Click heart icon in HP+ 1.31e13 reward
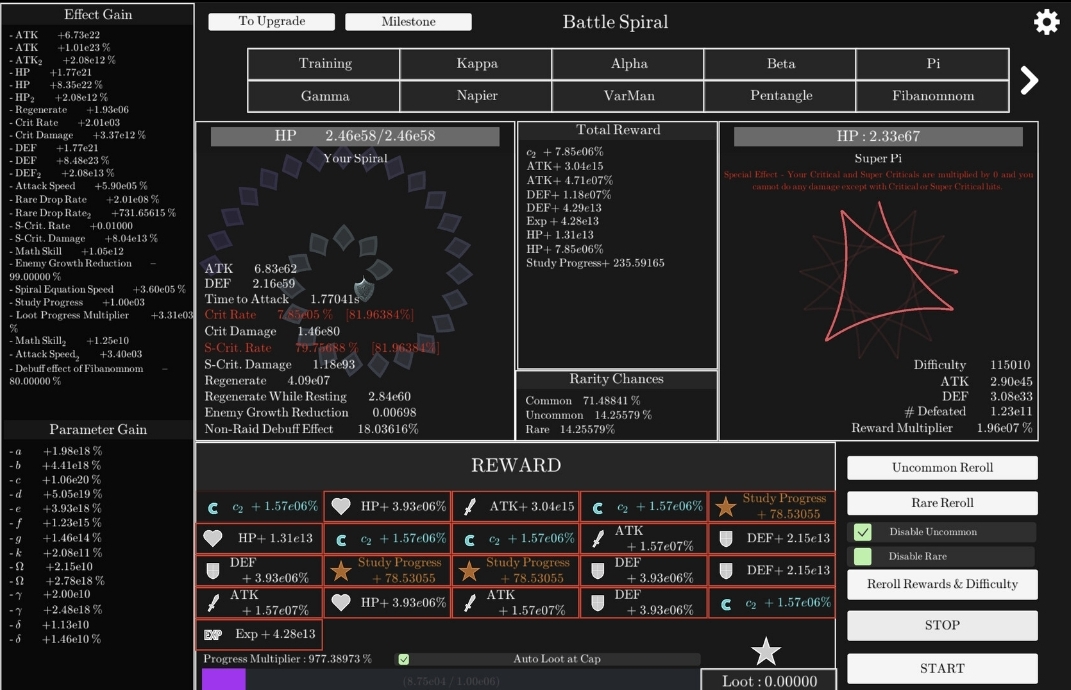Image resolution: width=1071 pixels, height=690 pixels. pyautogui.click(x=213, y=538)
